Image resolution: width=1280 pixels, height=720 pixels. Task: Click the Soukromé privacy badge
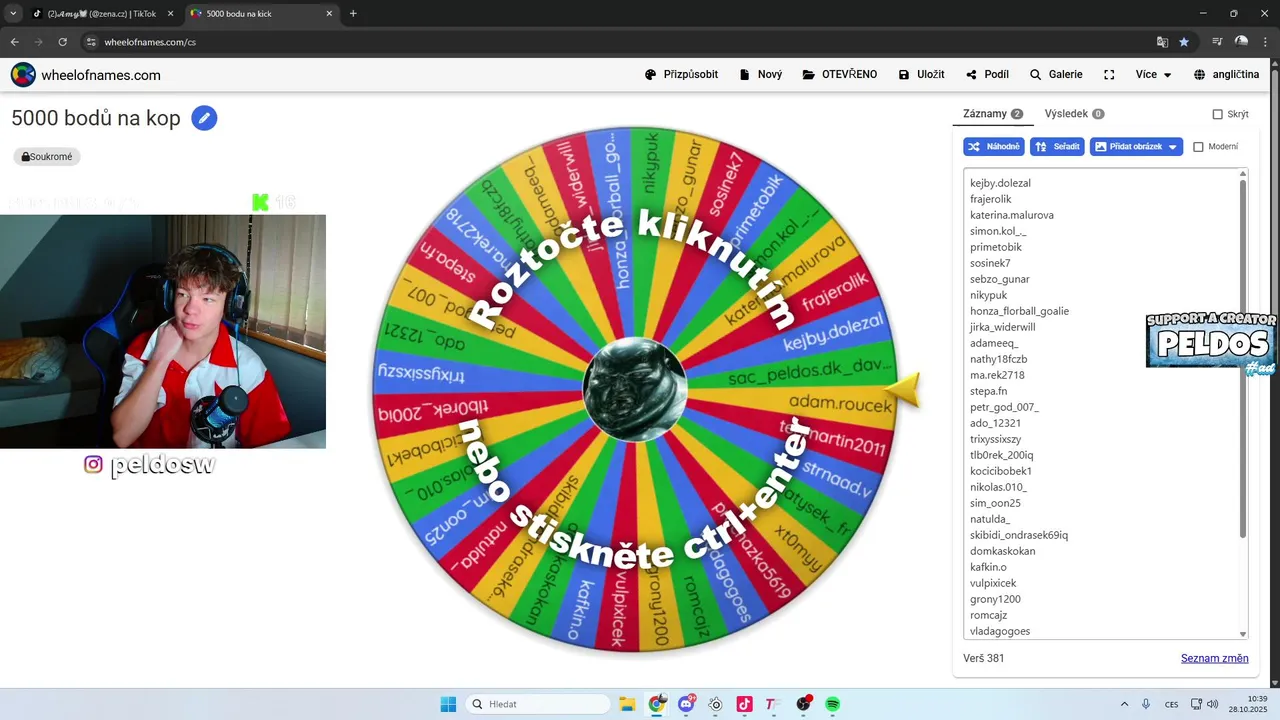pos(47,157)
